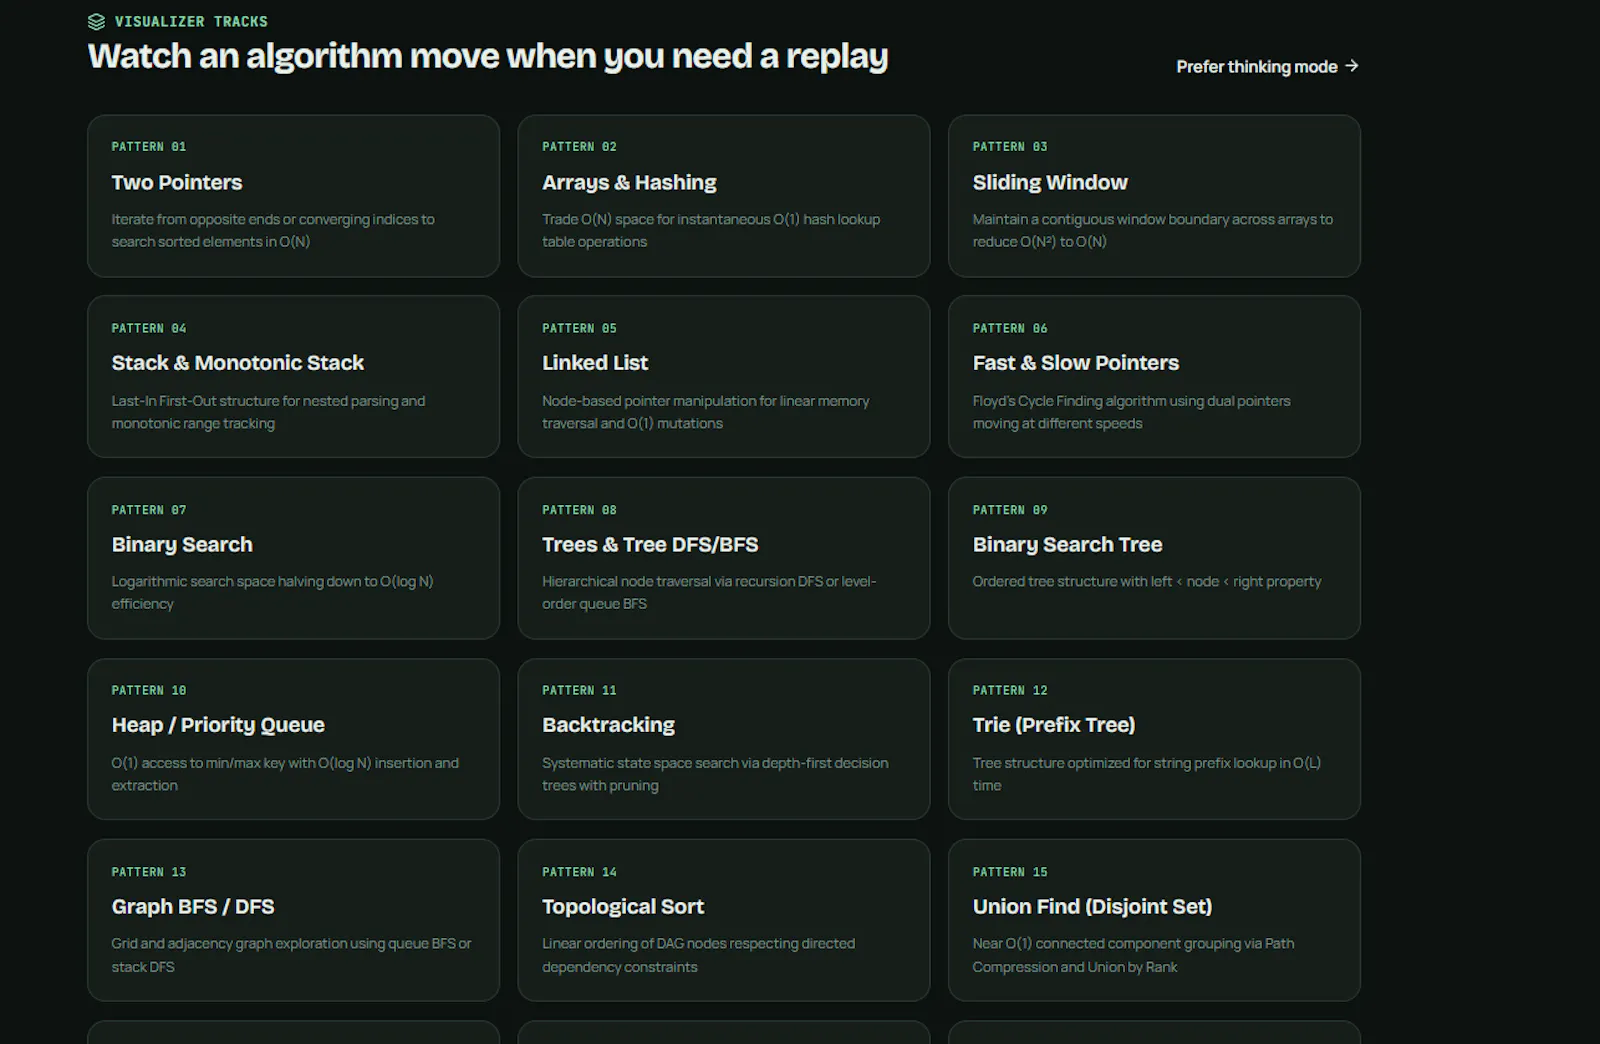Click the 'Logarithmic search space halving' description
Image resolution: width=1600 pixels, height=1044 pixels.
pyautogui.click(x=272, y=593)
